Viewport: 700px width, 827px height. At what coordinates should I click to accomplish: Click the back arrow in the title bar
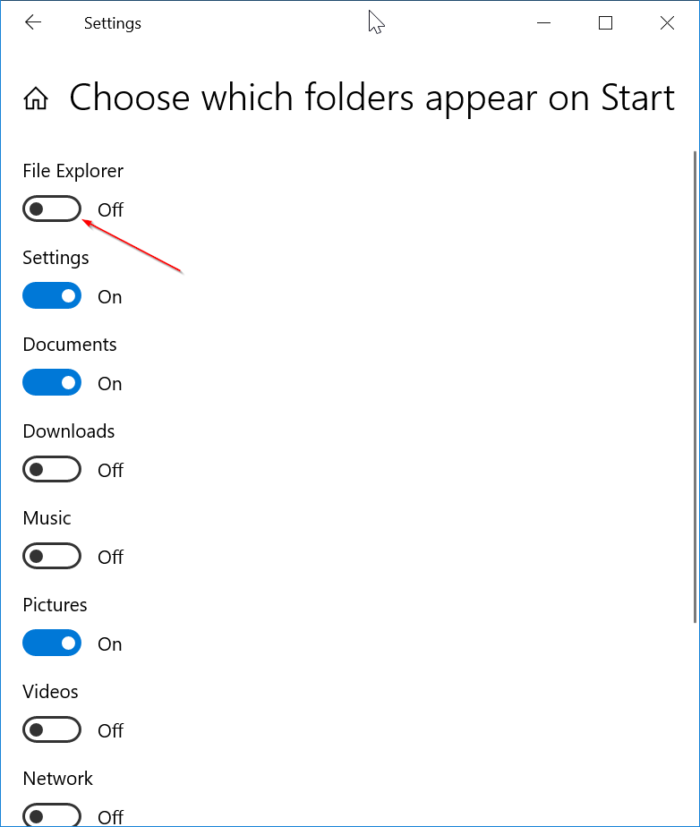(x=33, y=22)
